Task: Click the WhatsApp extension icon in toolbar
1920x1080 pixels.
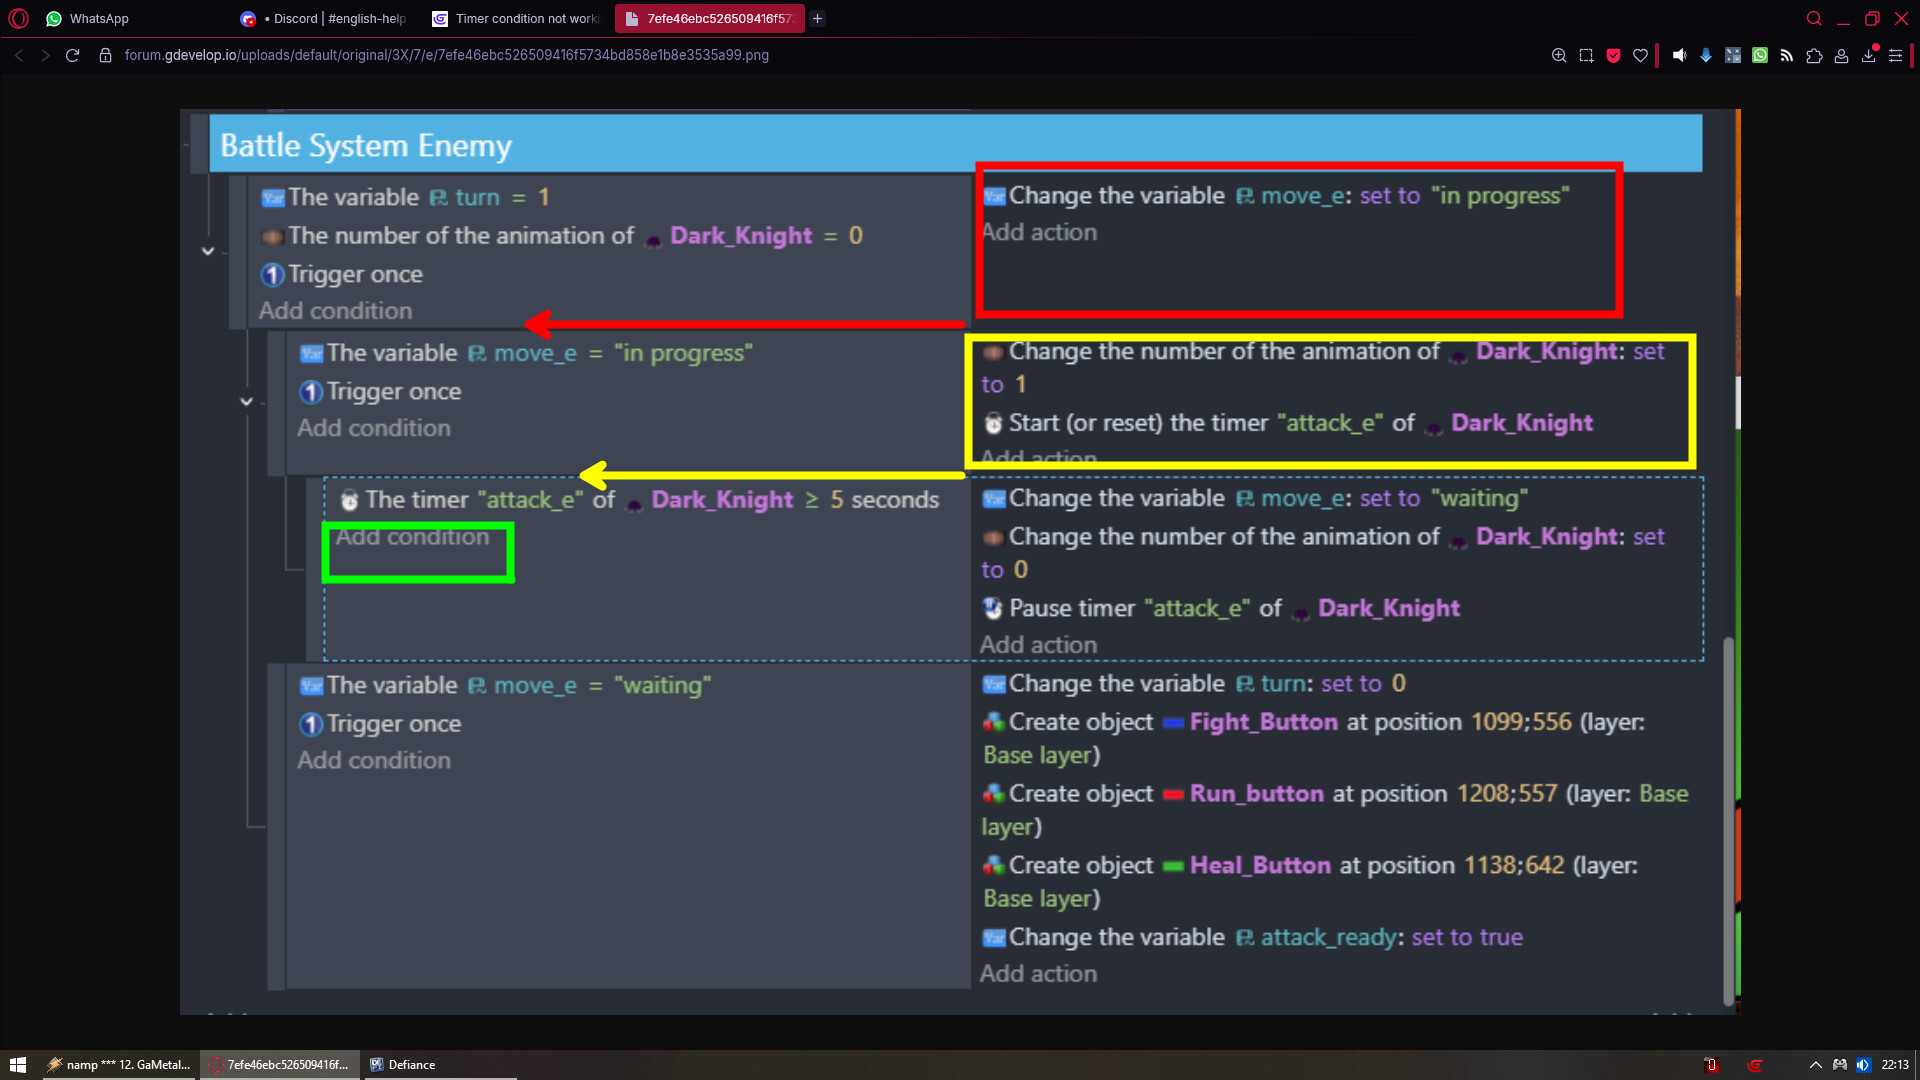Action: coord(1760,56)
